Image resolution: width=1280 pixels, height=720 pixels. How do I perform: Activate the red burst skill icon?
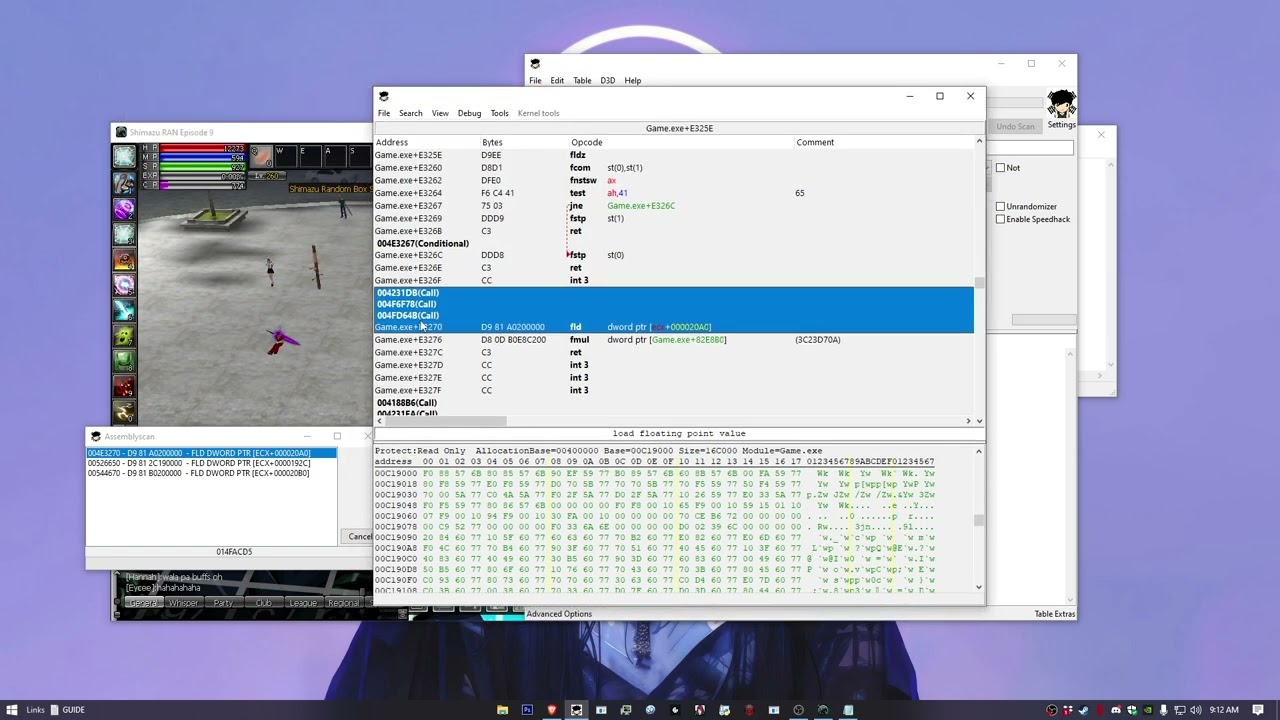pyautogui.click(x=124, y=388)
